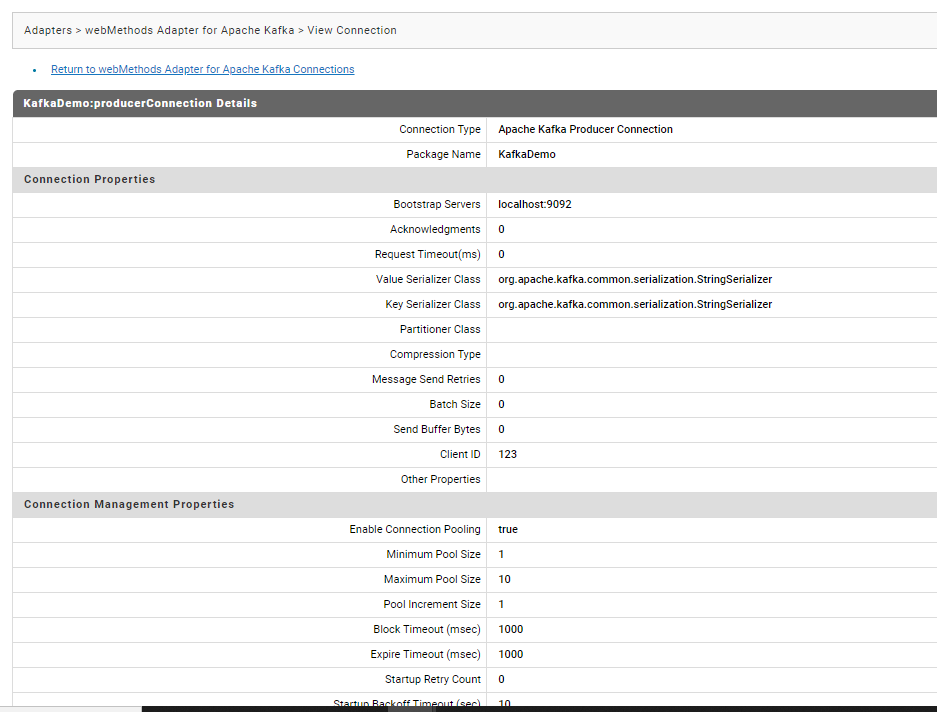Click the Pool Increment Size label
Image resolution: width=937 pixels, height=712 pixels.
(432, 604)
